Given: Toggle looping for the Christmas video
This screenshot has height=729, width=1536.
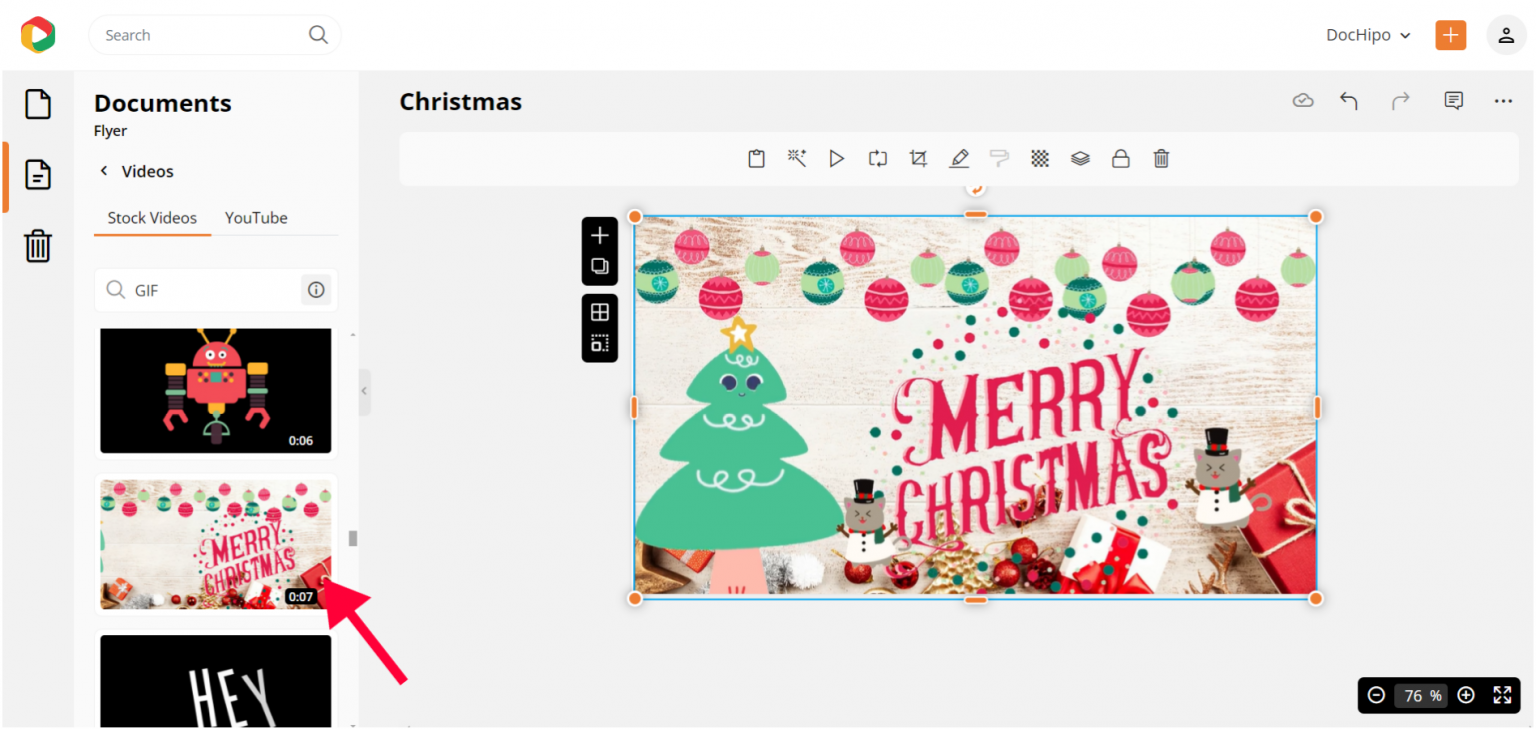Looking at the screenshot, I should (x=877, y=158).
